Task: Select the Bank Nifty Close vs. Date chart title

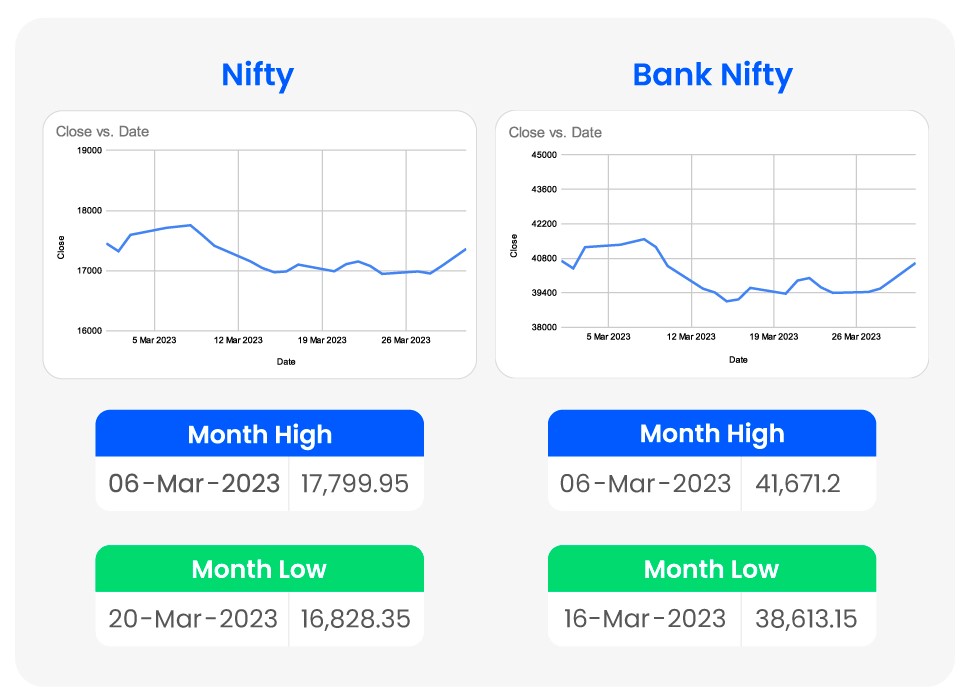Action: tap(555, 132)
